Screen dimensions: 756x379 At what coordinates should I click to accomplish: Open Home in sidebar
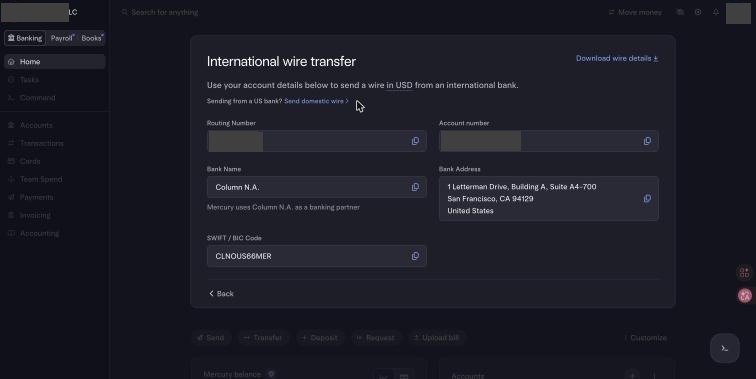[x=54, y=62]
